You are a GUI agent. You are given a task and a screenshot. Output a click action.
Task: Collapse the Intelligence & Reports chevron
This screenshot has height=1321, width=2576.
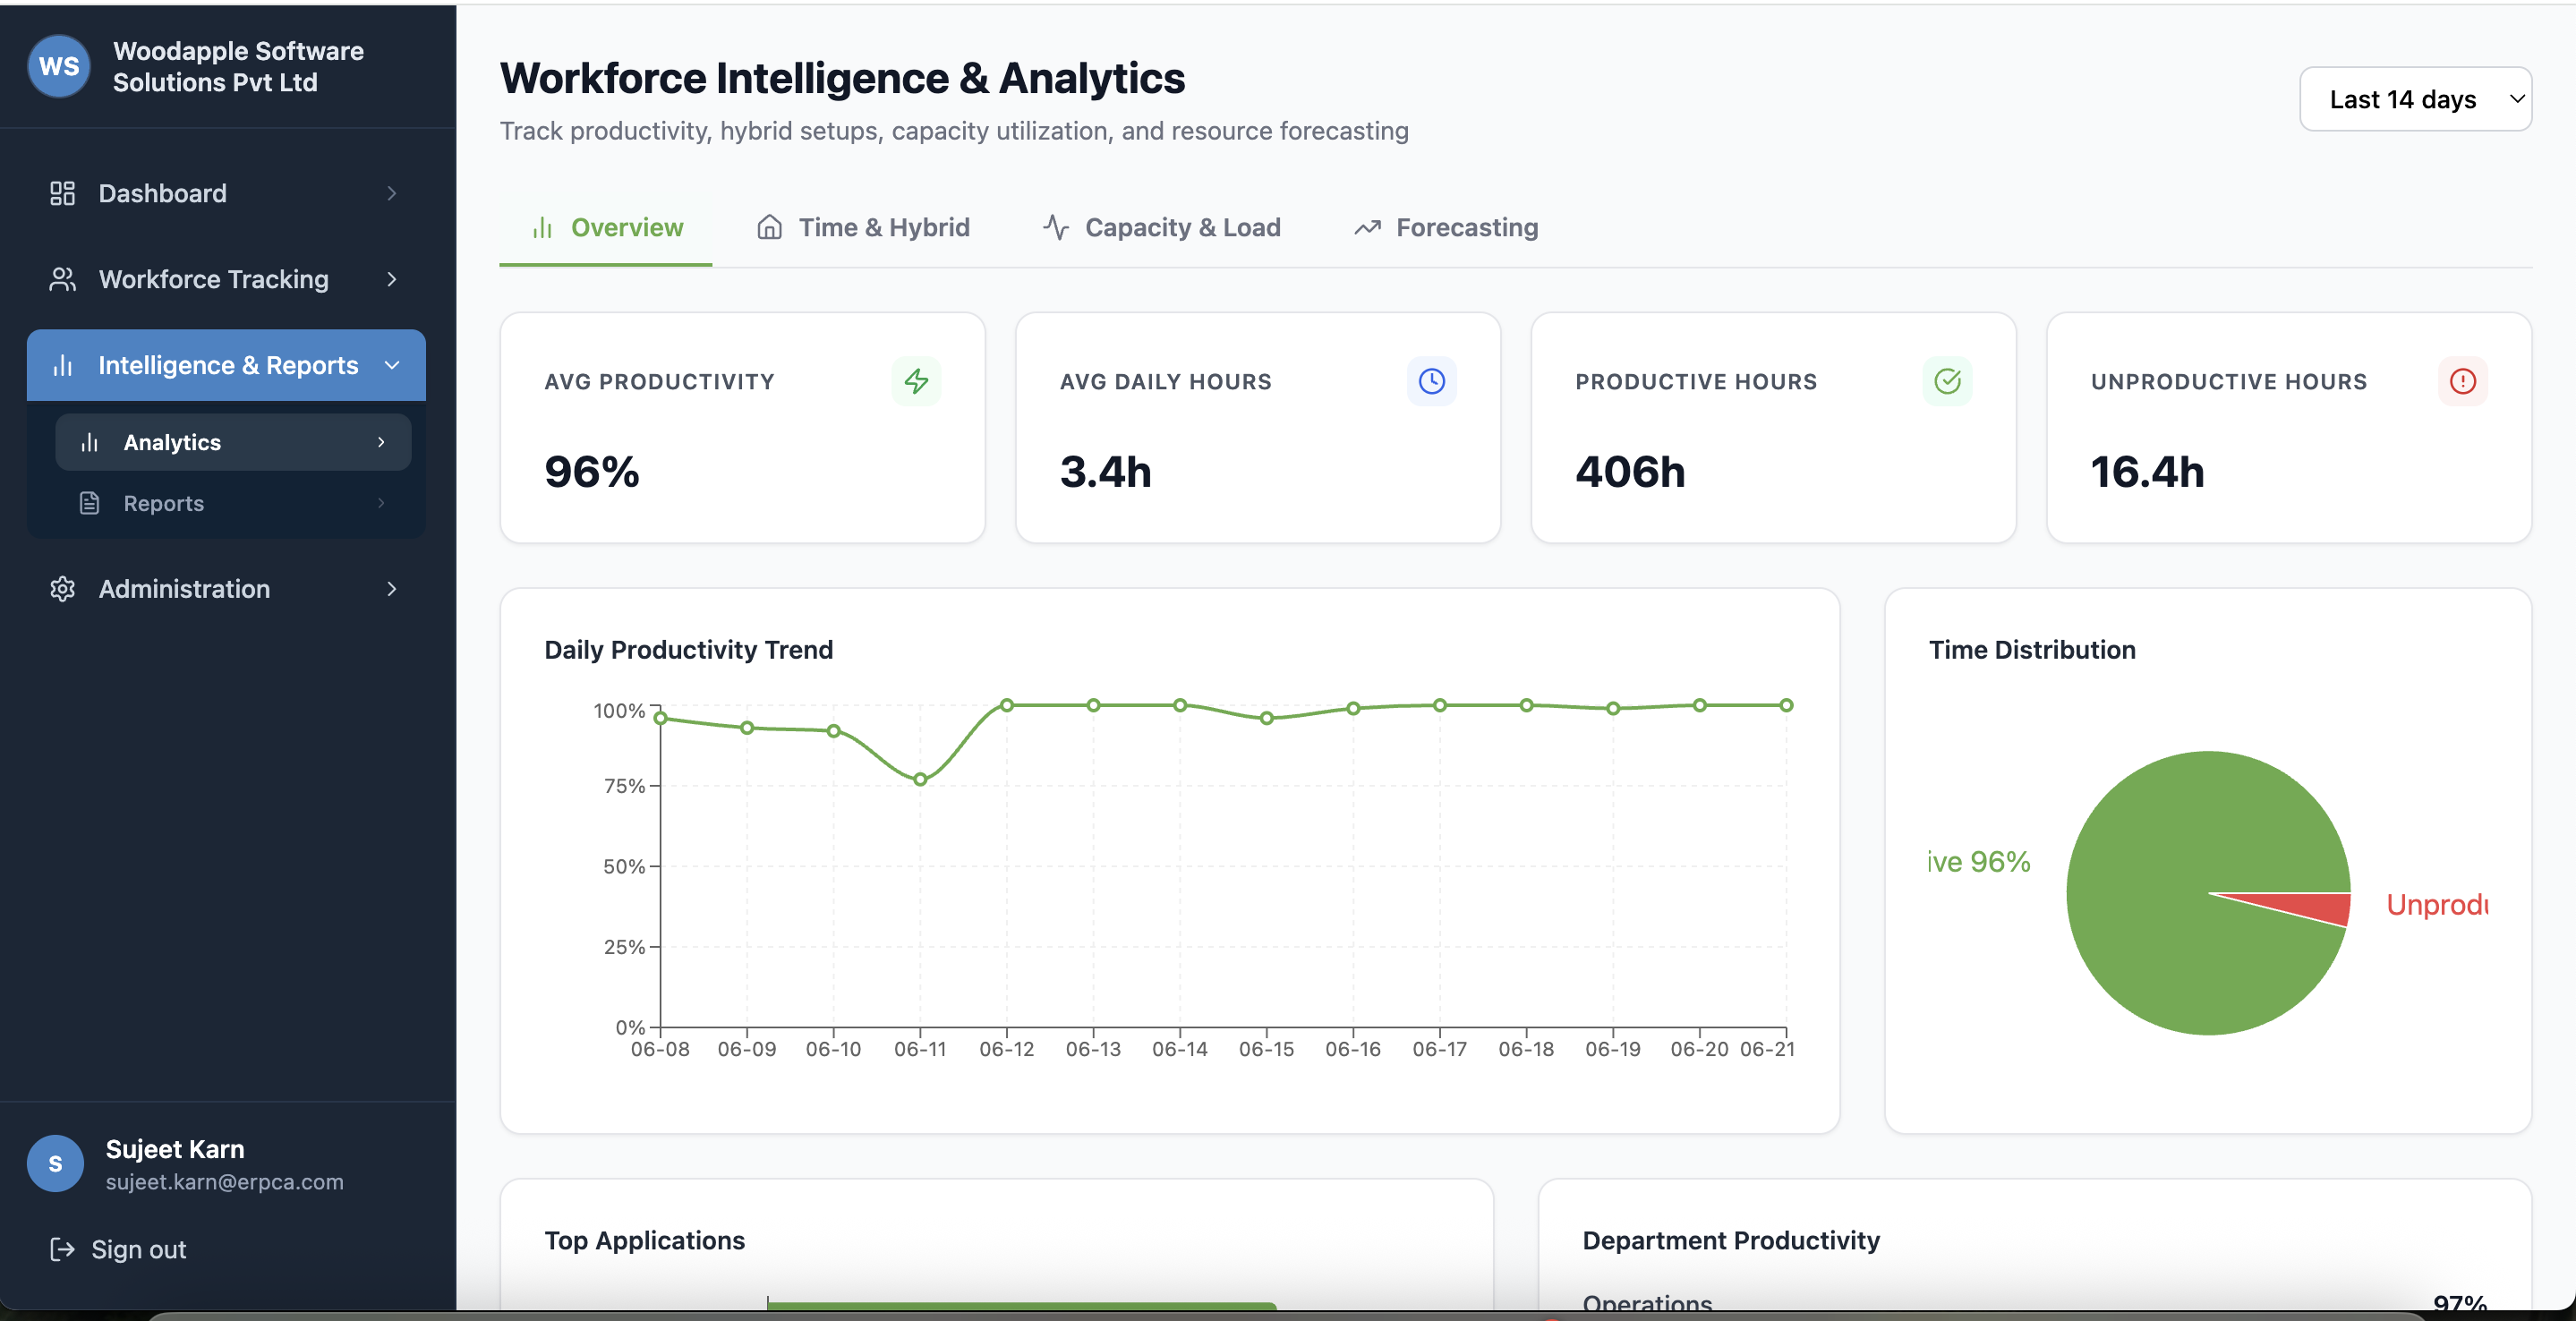coord(391,365)
